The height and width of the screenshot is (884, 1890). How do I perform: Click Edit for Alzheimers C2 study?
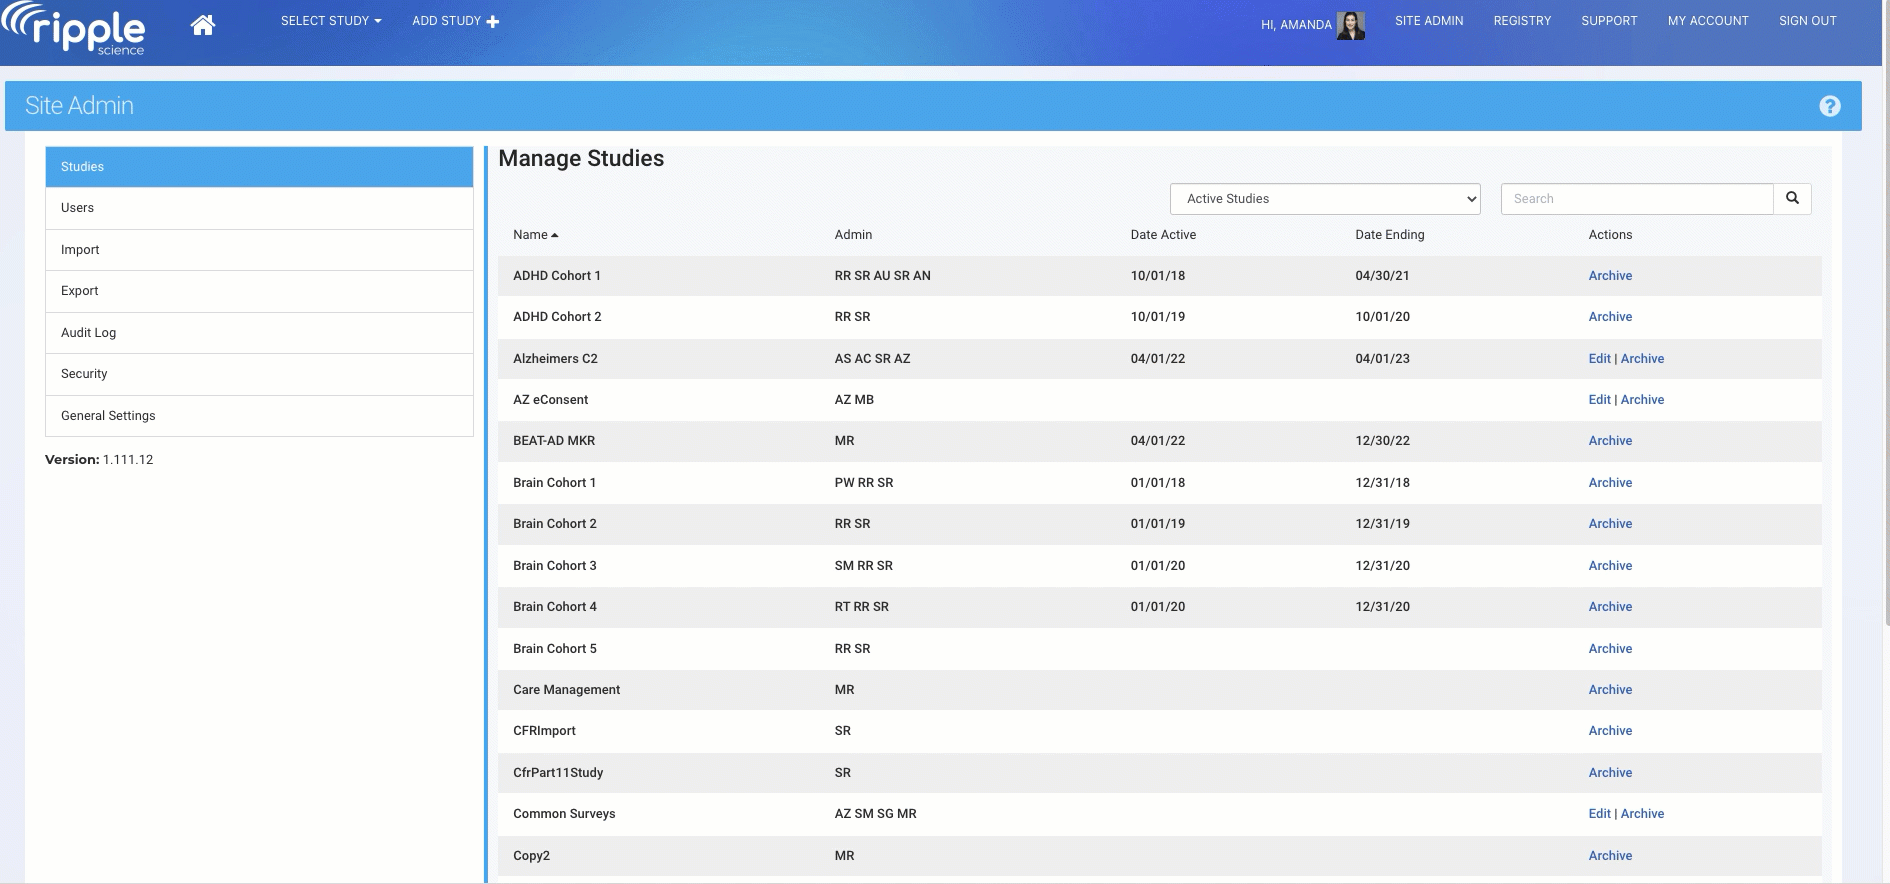(1599, 359)
